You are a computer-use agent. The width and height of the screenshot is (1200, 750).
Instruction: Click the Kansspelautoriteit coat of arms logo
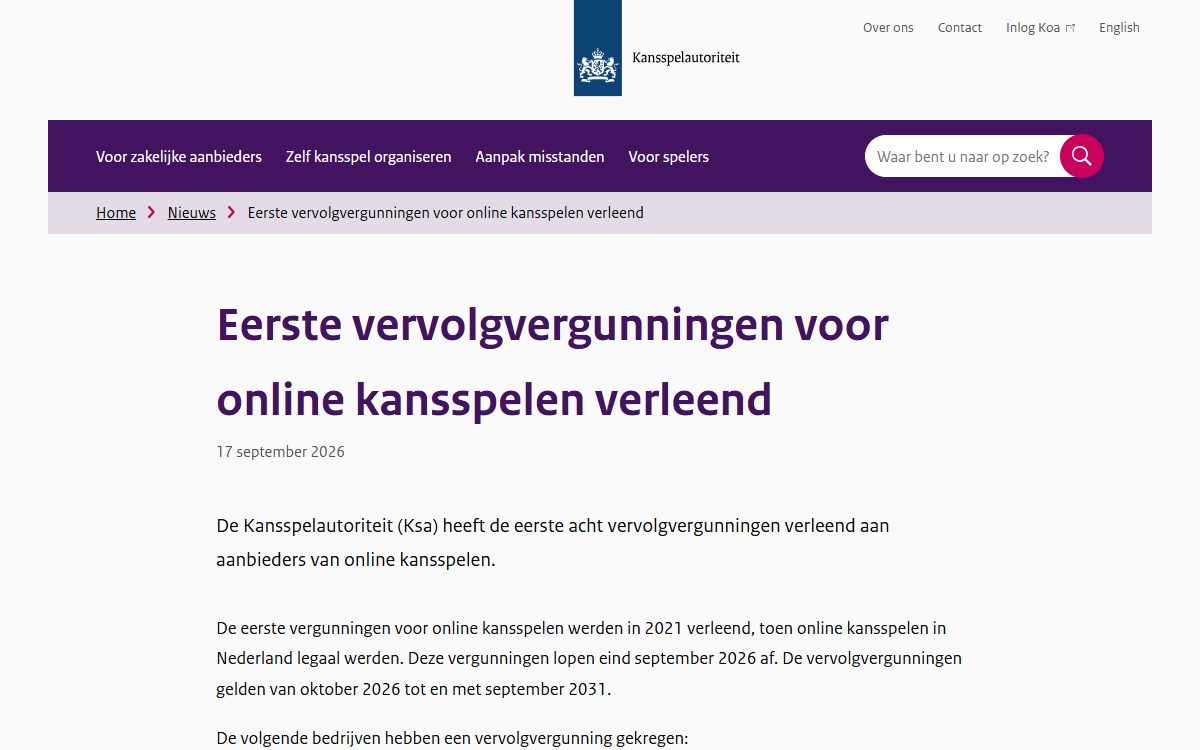pos(597,48)
